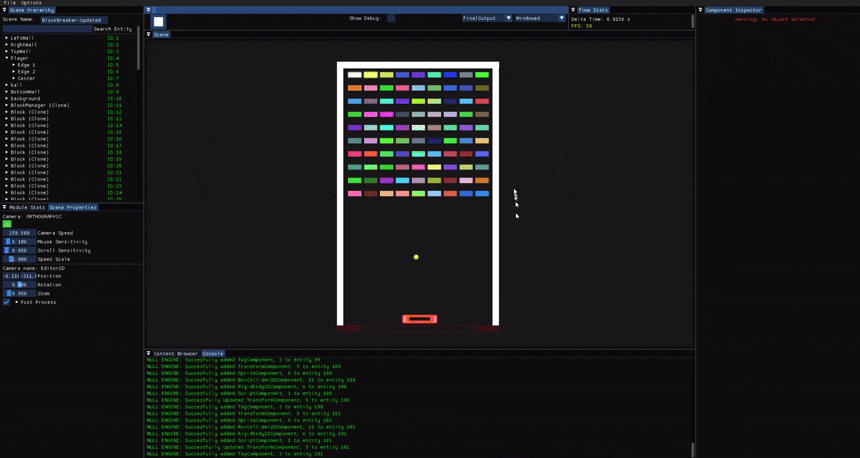Click the Component Inspector panel collapse arrow

click(700, 10)
